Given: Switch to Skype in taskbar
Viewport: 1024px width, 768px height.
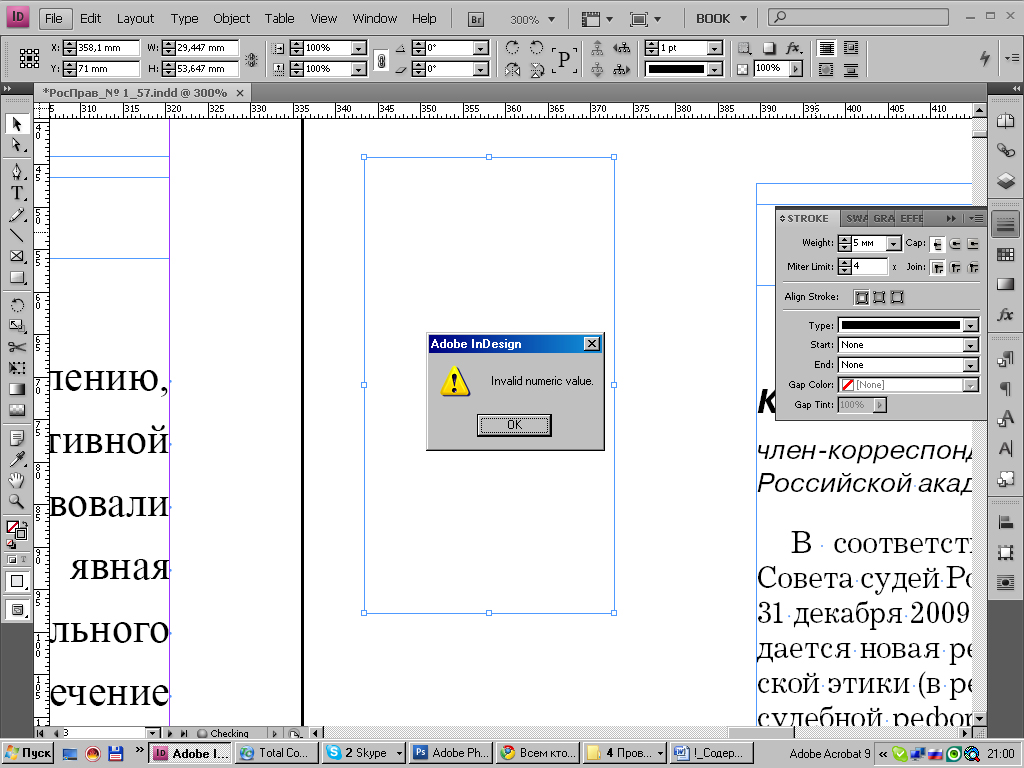Looking at the screenshot, I should point(364,753).
